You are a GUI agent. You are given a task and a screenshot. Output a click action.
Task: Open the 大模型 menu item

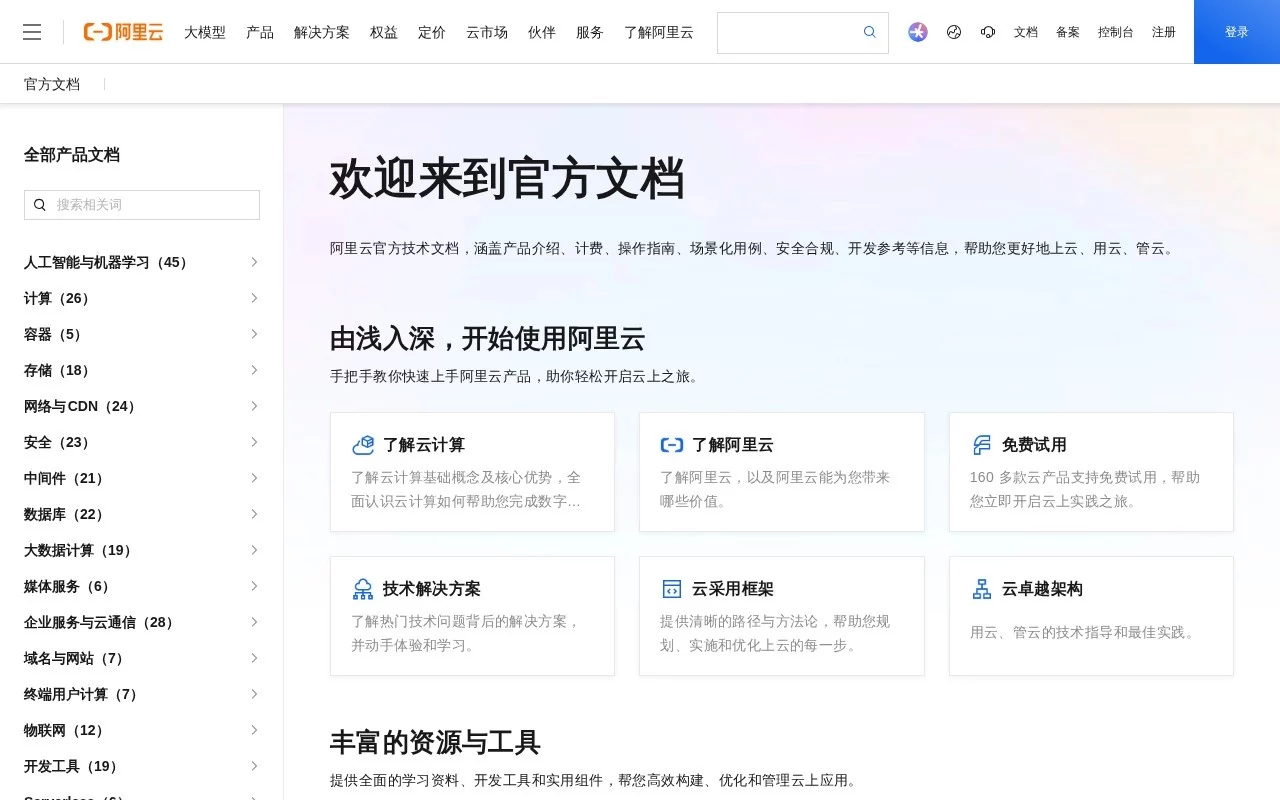coord(205,32)
